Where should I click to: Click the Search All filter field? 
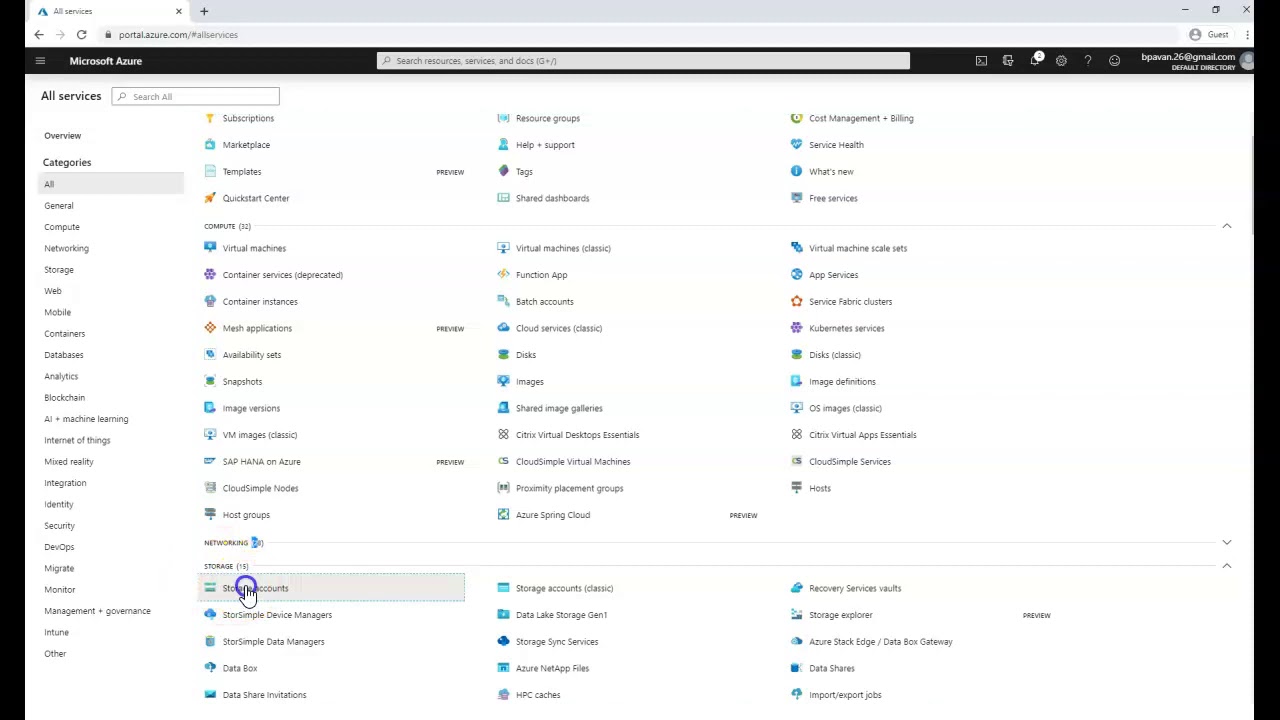pyautogui.click(x=195, y=97)
